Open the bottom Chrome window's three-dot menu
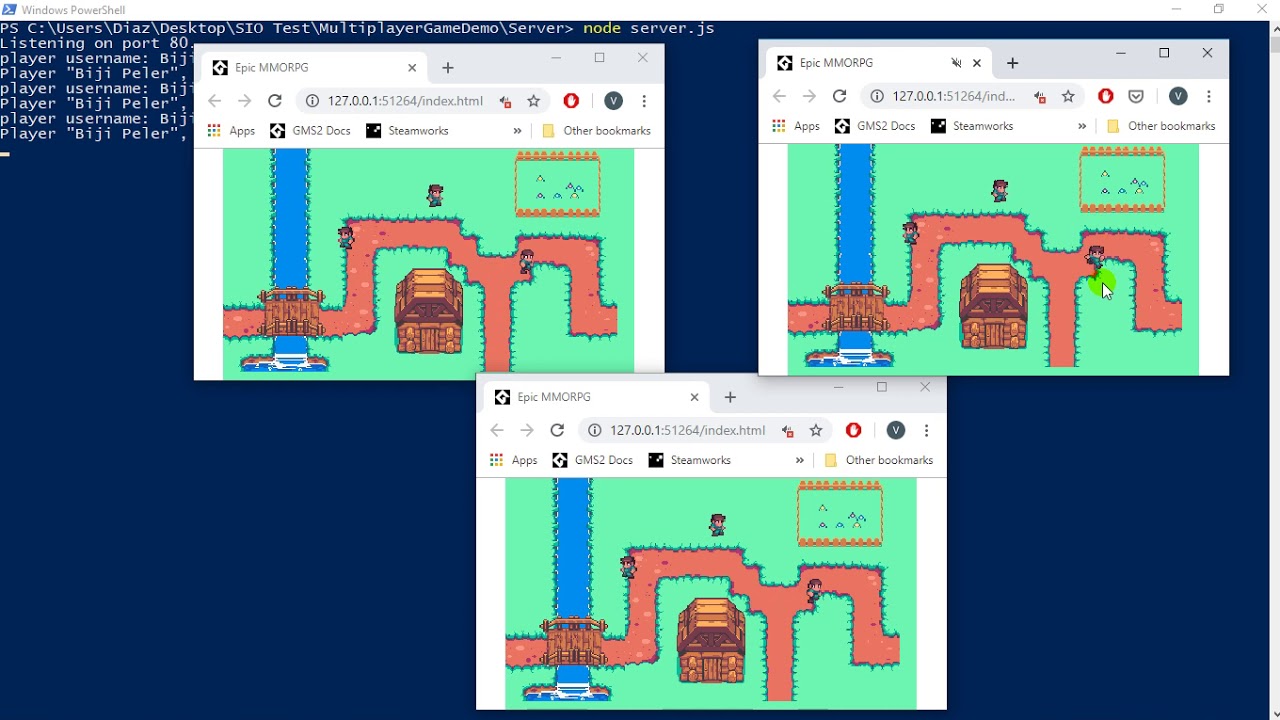Viewport: 1280px width, 720px height. 927,430
